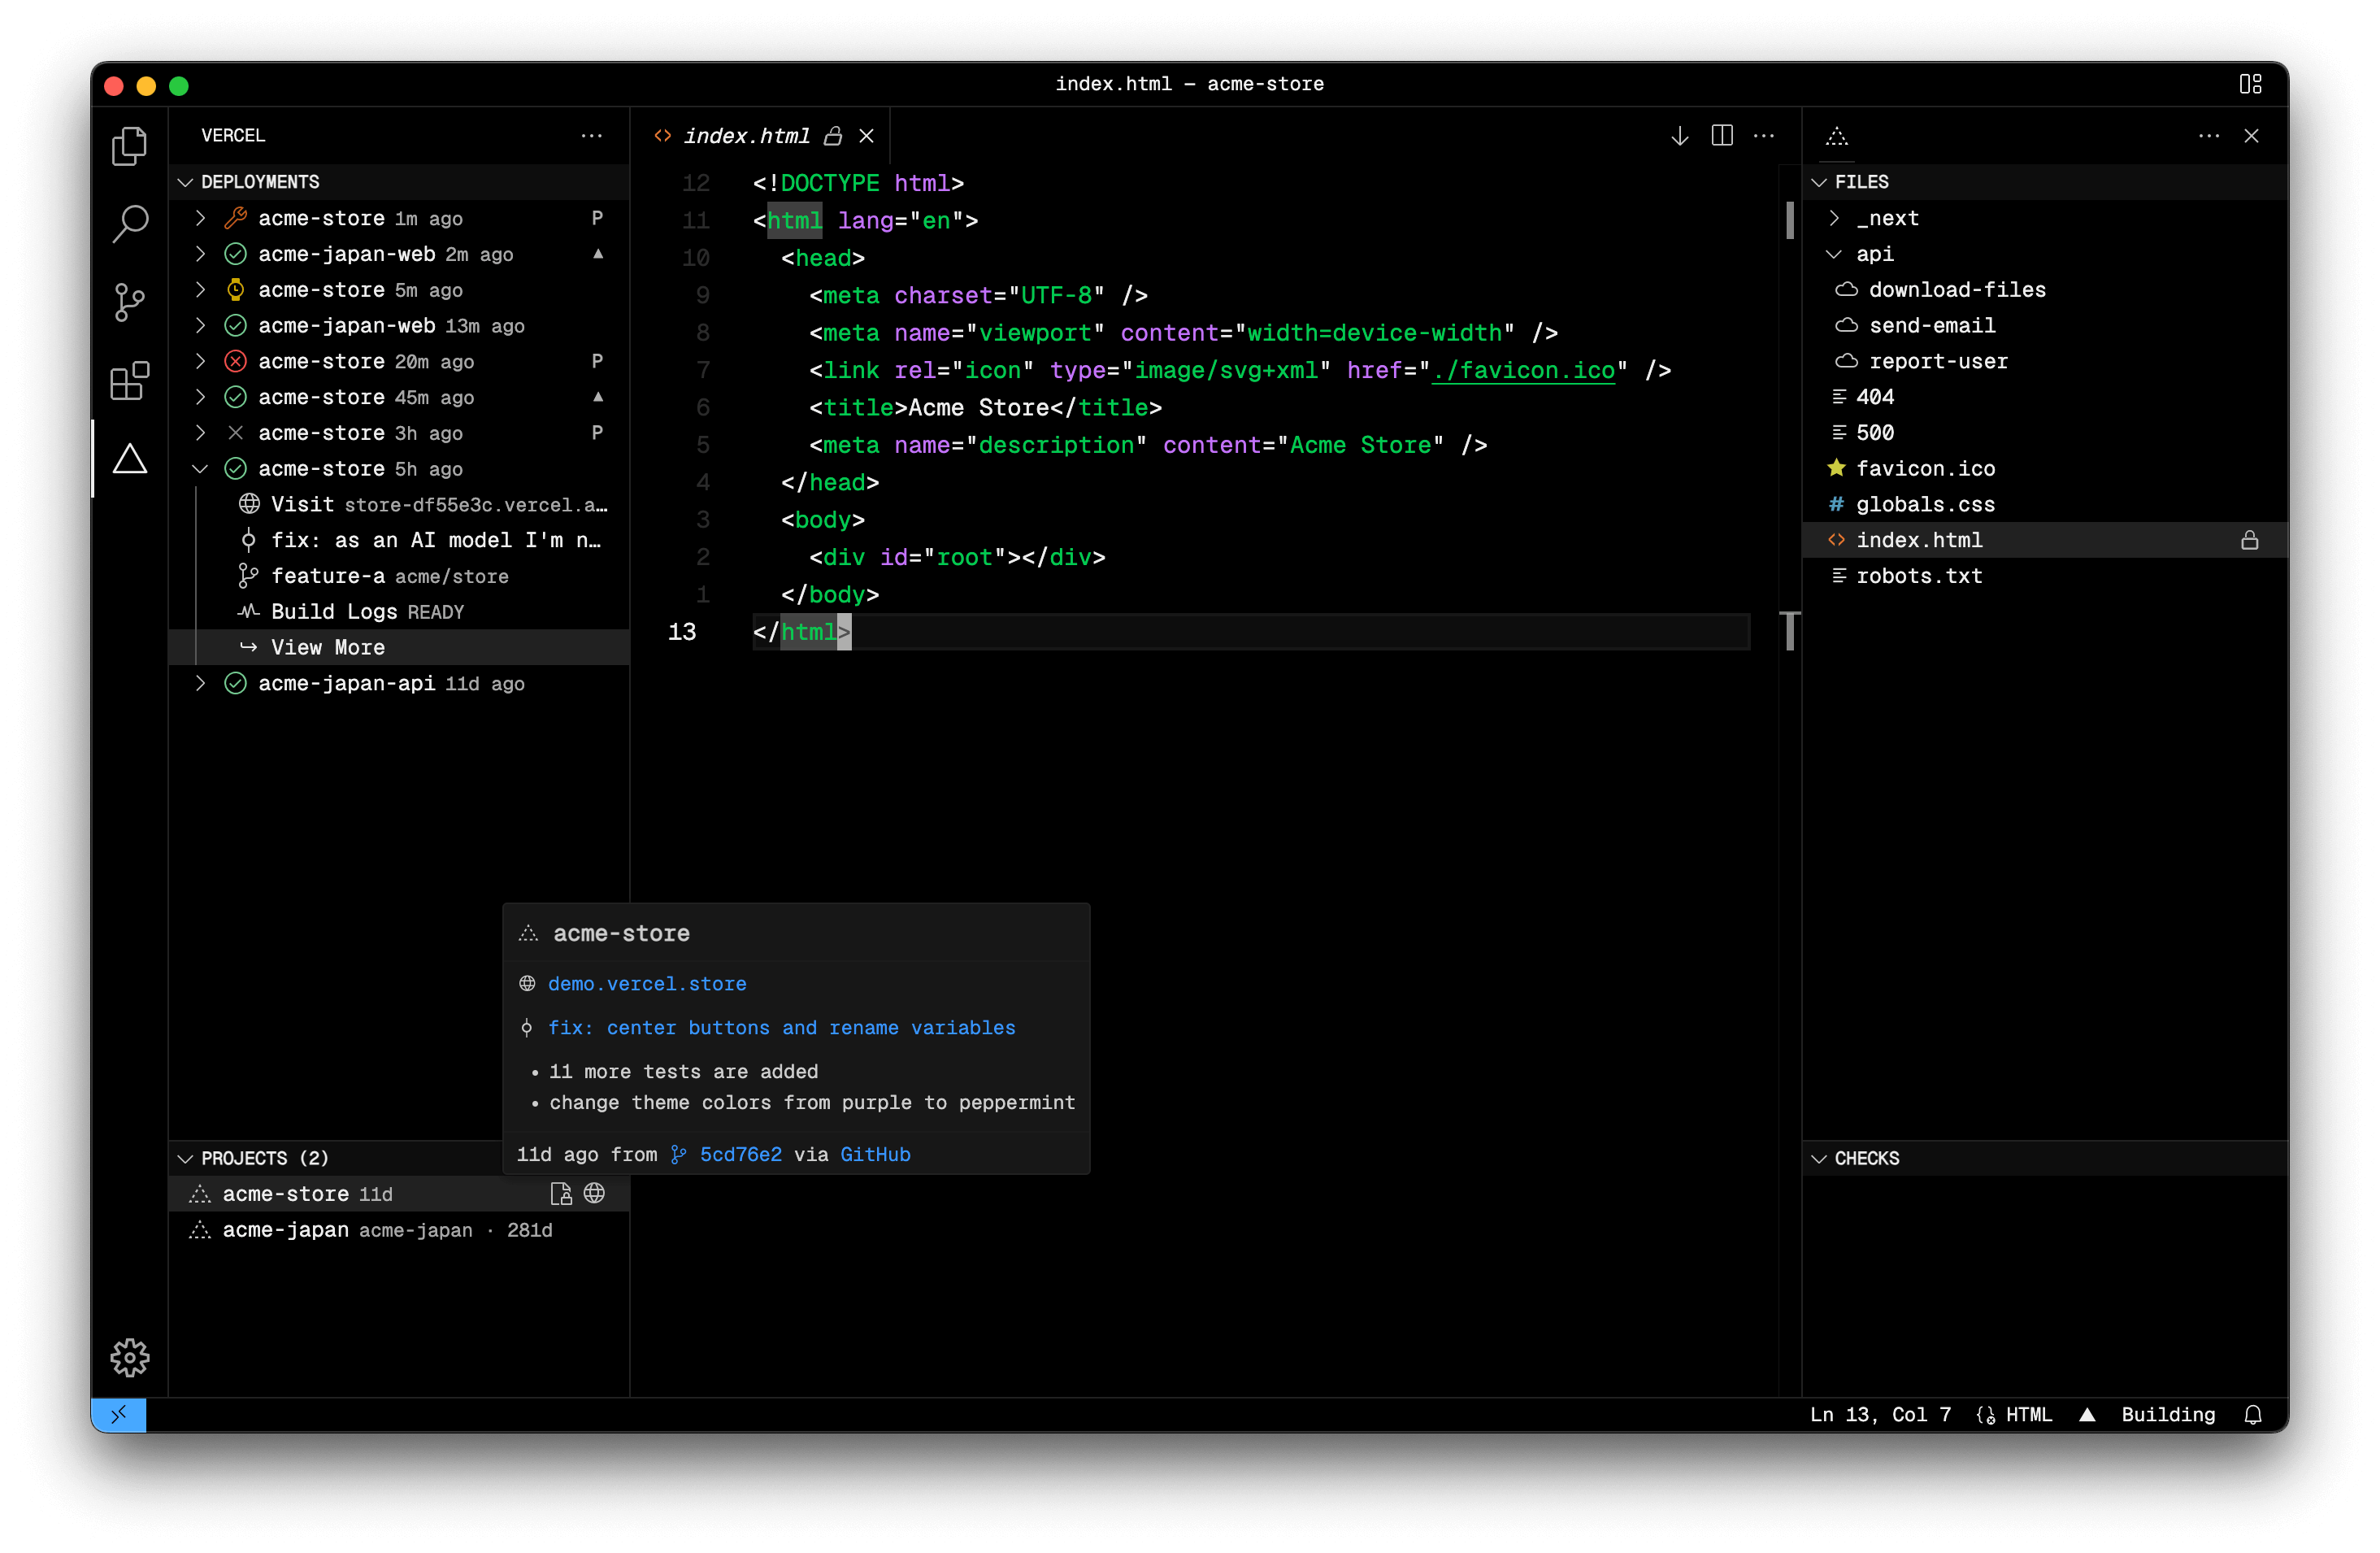Click HTML language mode in status bar
This screenshot has height=1553, width=2380.
pos(2028,1414)
